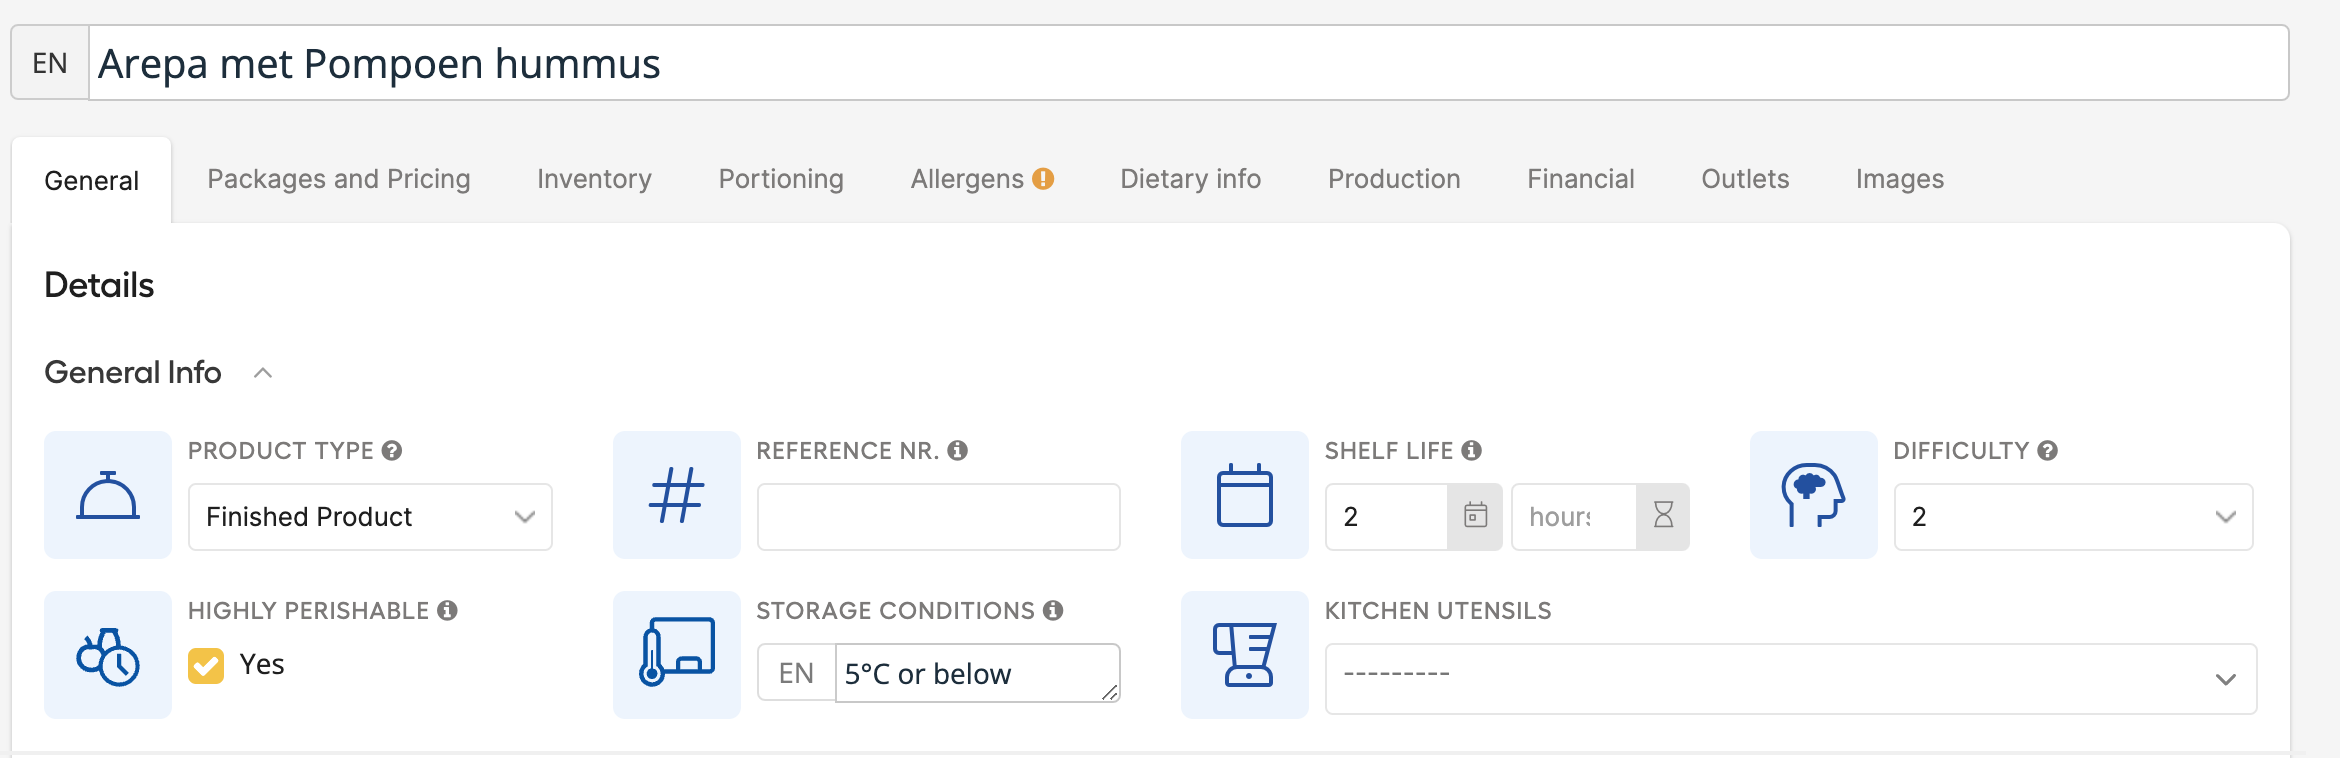
Task: Click the Shelf Life days input
Action: [1387, 517]
